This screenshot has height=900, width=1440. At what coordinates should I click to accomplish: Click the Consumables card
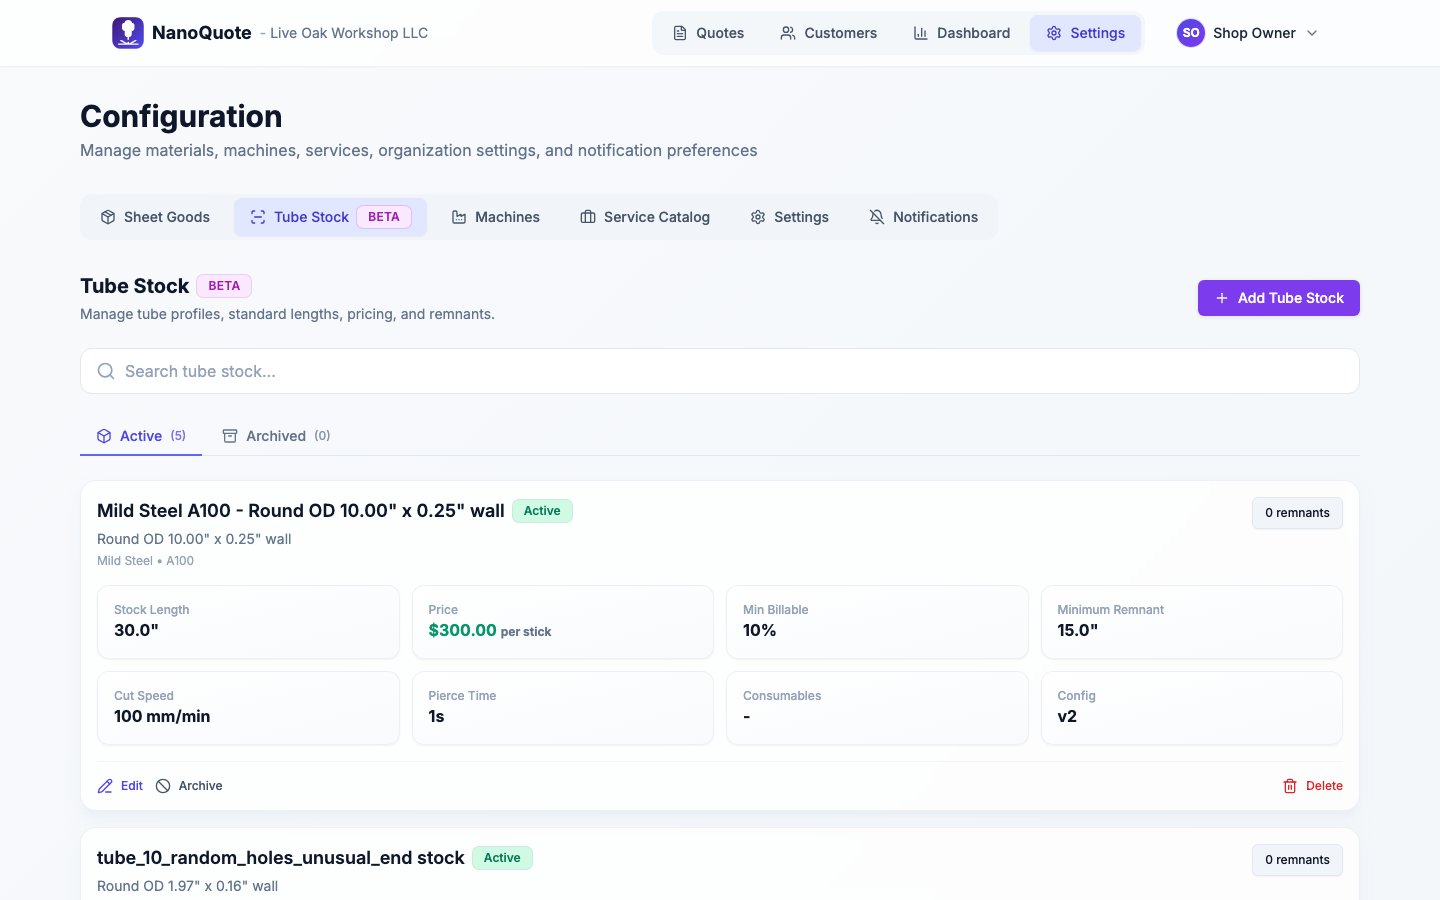(877, 708)
